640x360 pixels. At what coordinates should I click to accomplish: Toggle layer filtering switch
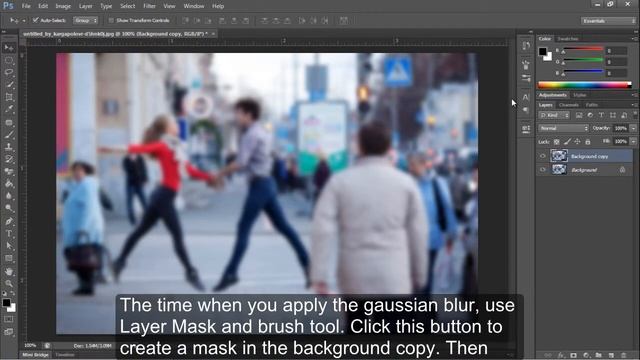click(x=634, y=116)
